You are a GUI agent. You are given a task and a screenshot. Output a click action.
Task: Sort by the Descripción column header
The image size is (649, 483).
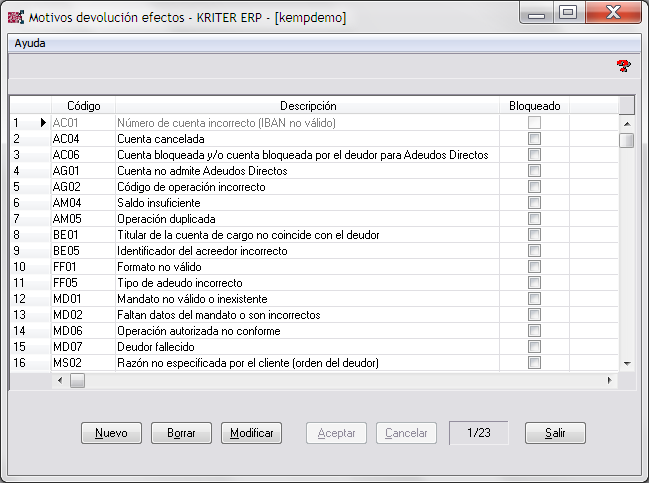[308, 106]
